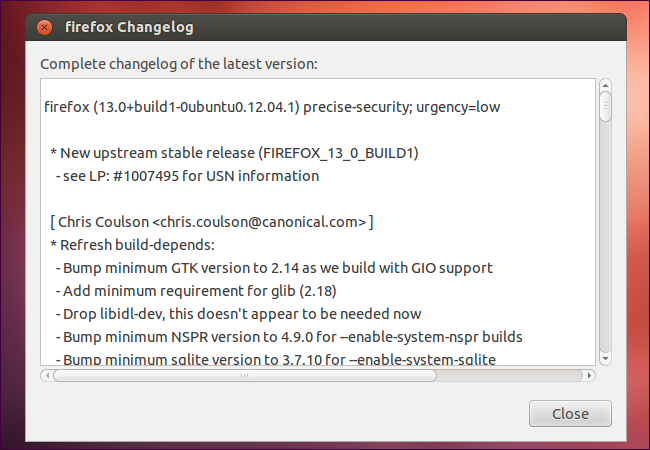Click the horizontal scrollbar right arrow

[x=591, y=375]
